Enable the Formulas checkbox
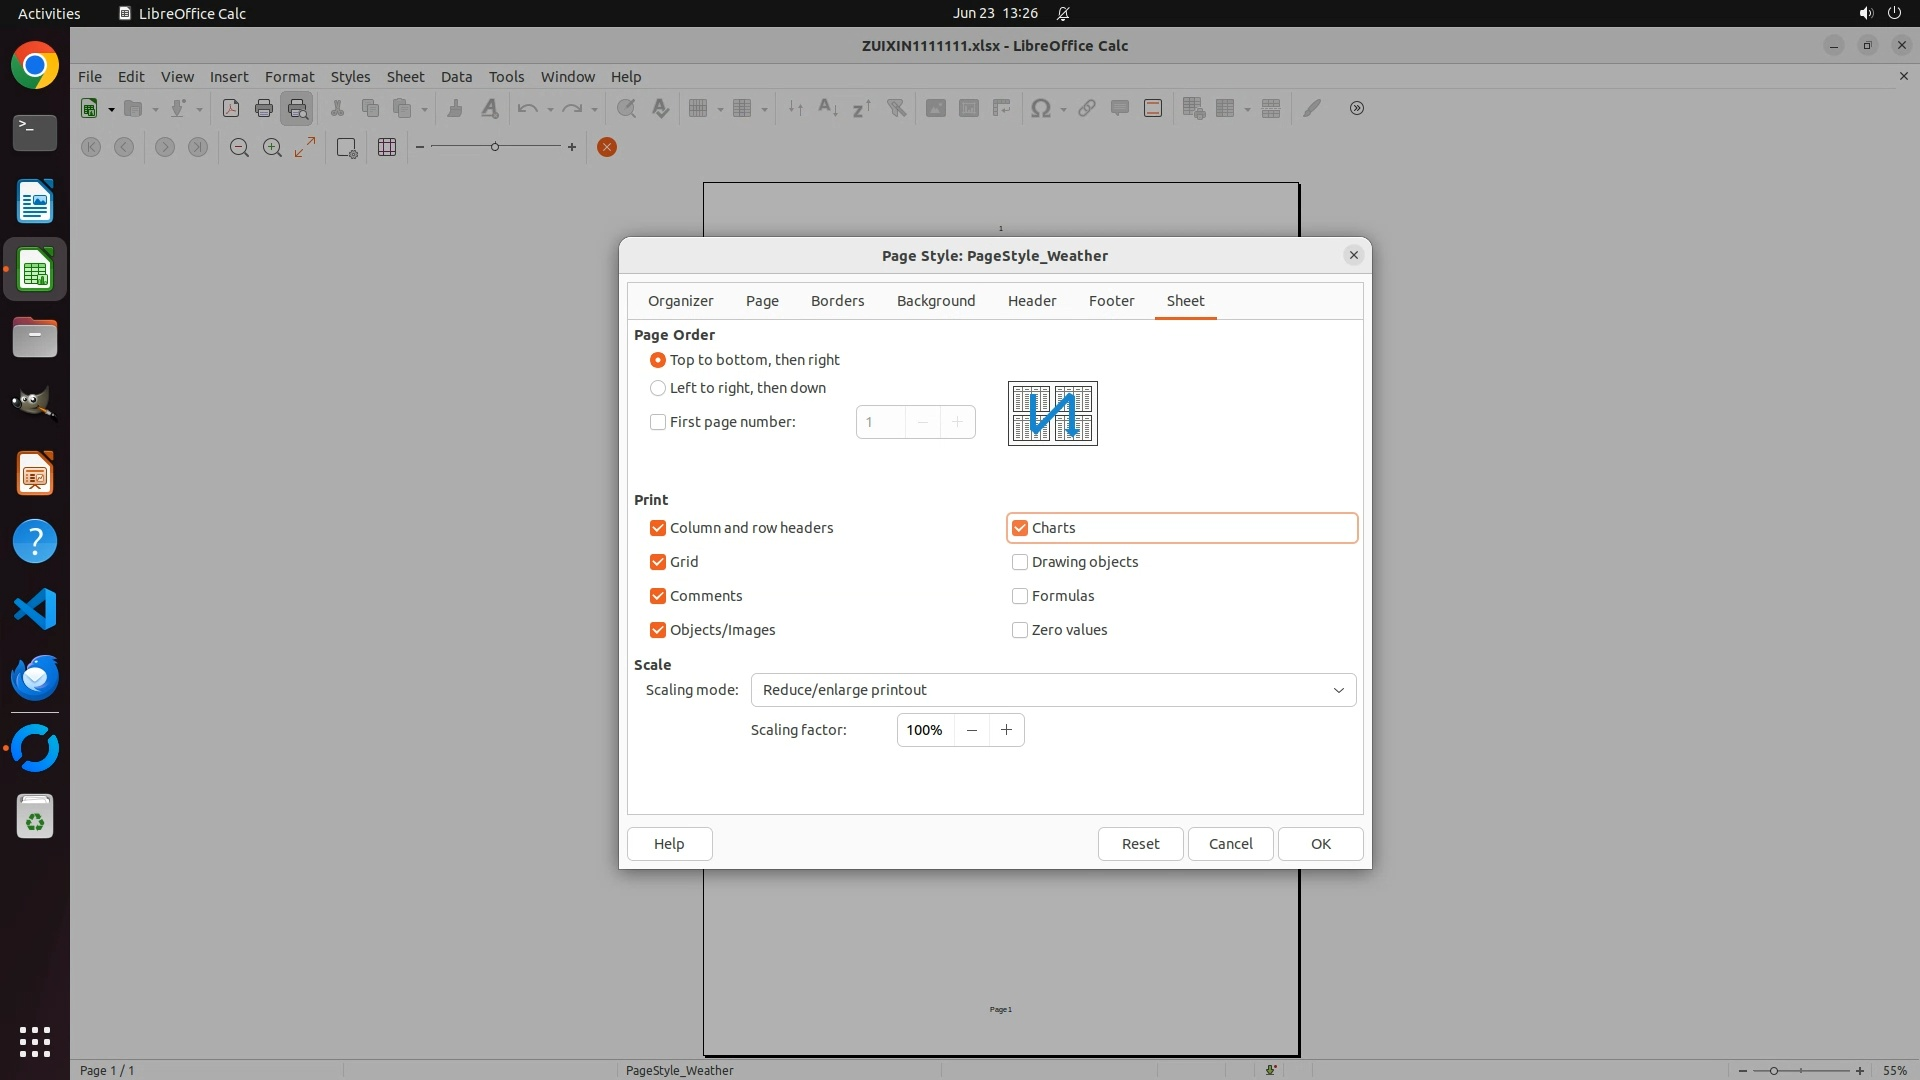 1020,596
